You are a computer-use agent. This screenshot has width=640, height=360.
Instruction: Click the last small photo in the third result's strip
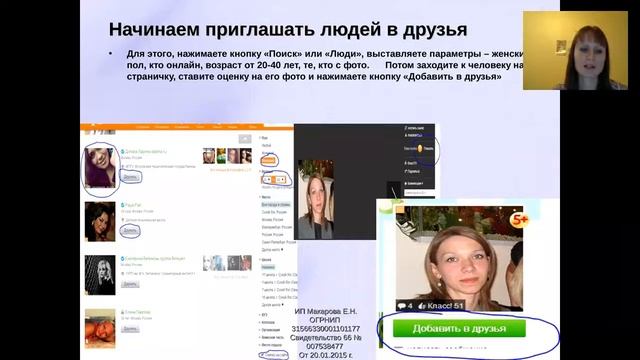(x=246, y=263)
